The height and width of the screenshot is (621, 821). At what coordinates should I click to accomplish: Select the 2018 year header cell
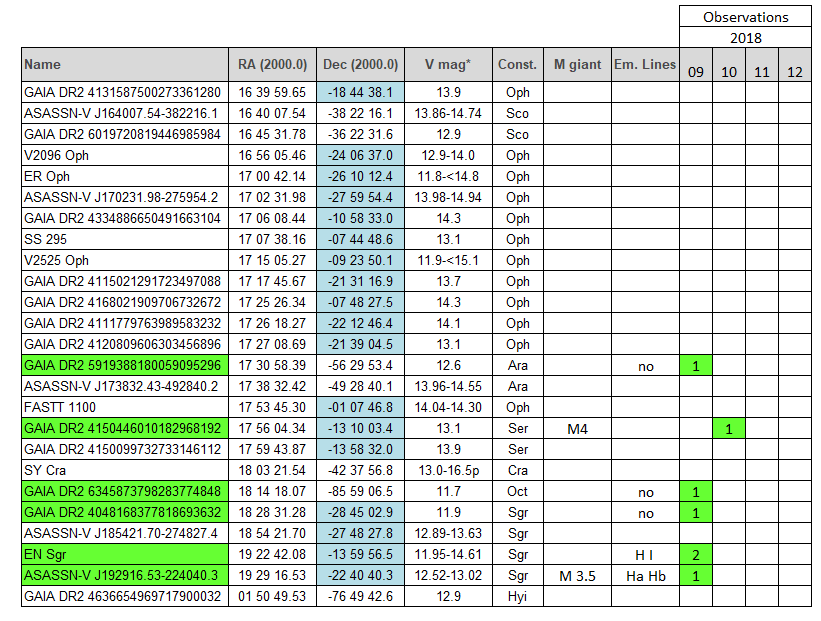tap(745, 38)
